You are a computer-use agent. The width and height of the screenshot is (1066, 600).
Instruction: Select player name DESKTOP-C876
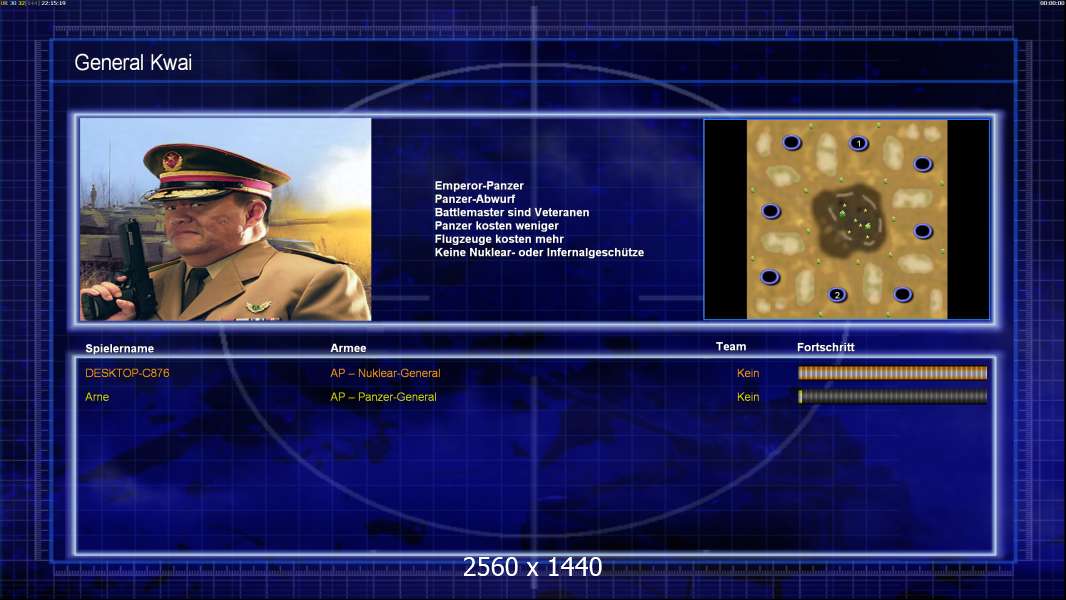127,373
